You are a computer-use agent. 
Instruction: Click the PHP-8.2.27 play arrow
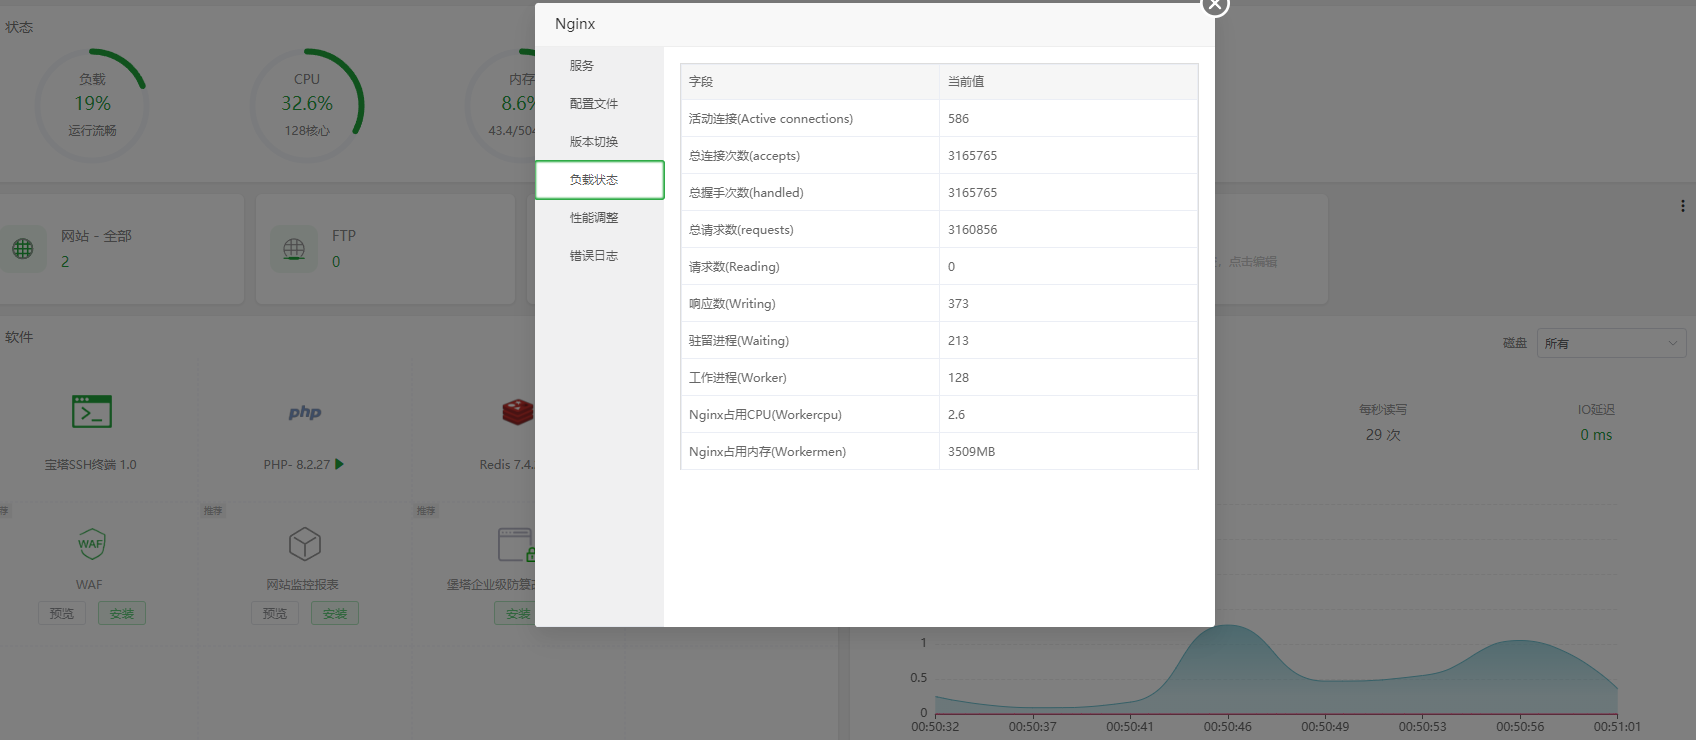click(x=340, y=464)
